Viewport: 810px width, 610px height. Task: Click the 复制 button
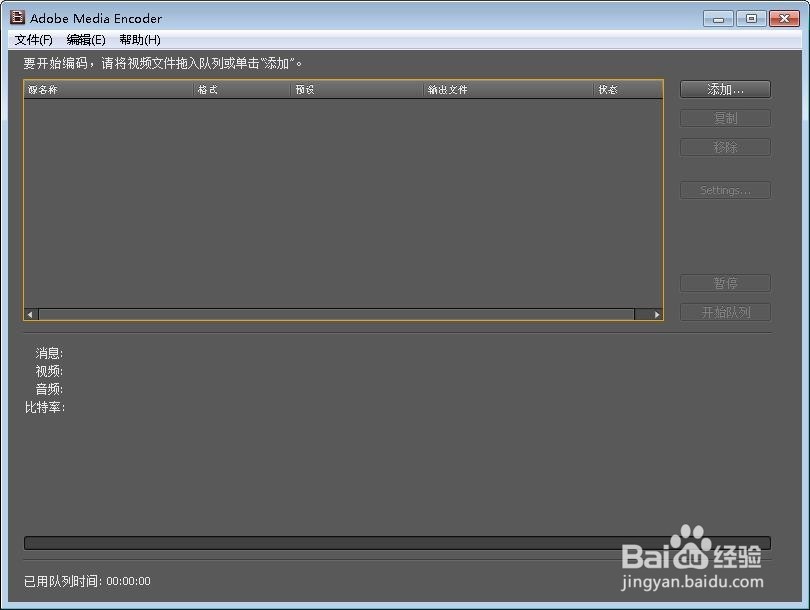725,118
